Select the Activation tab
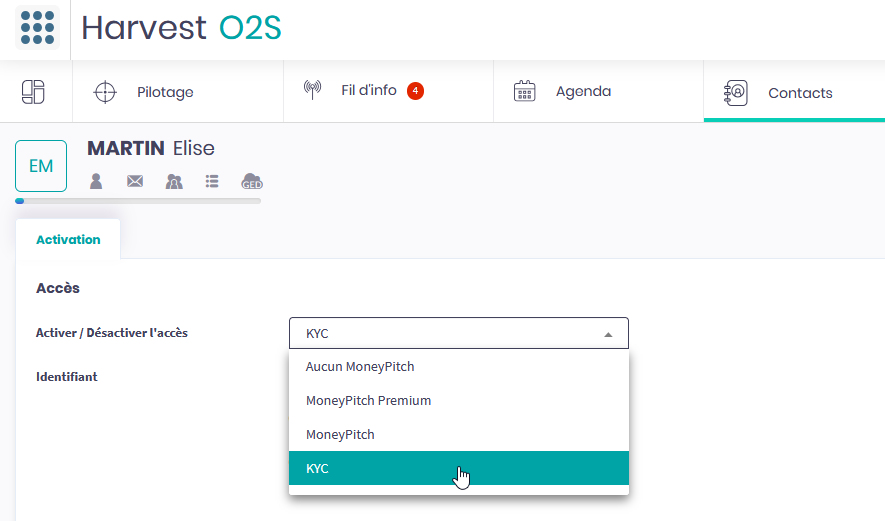This screenshot has height=521, width=885. 68,240
